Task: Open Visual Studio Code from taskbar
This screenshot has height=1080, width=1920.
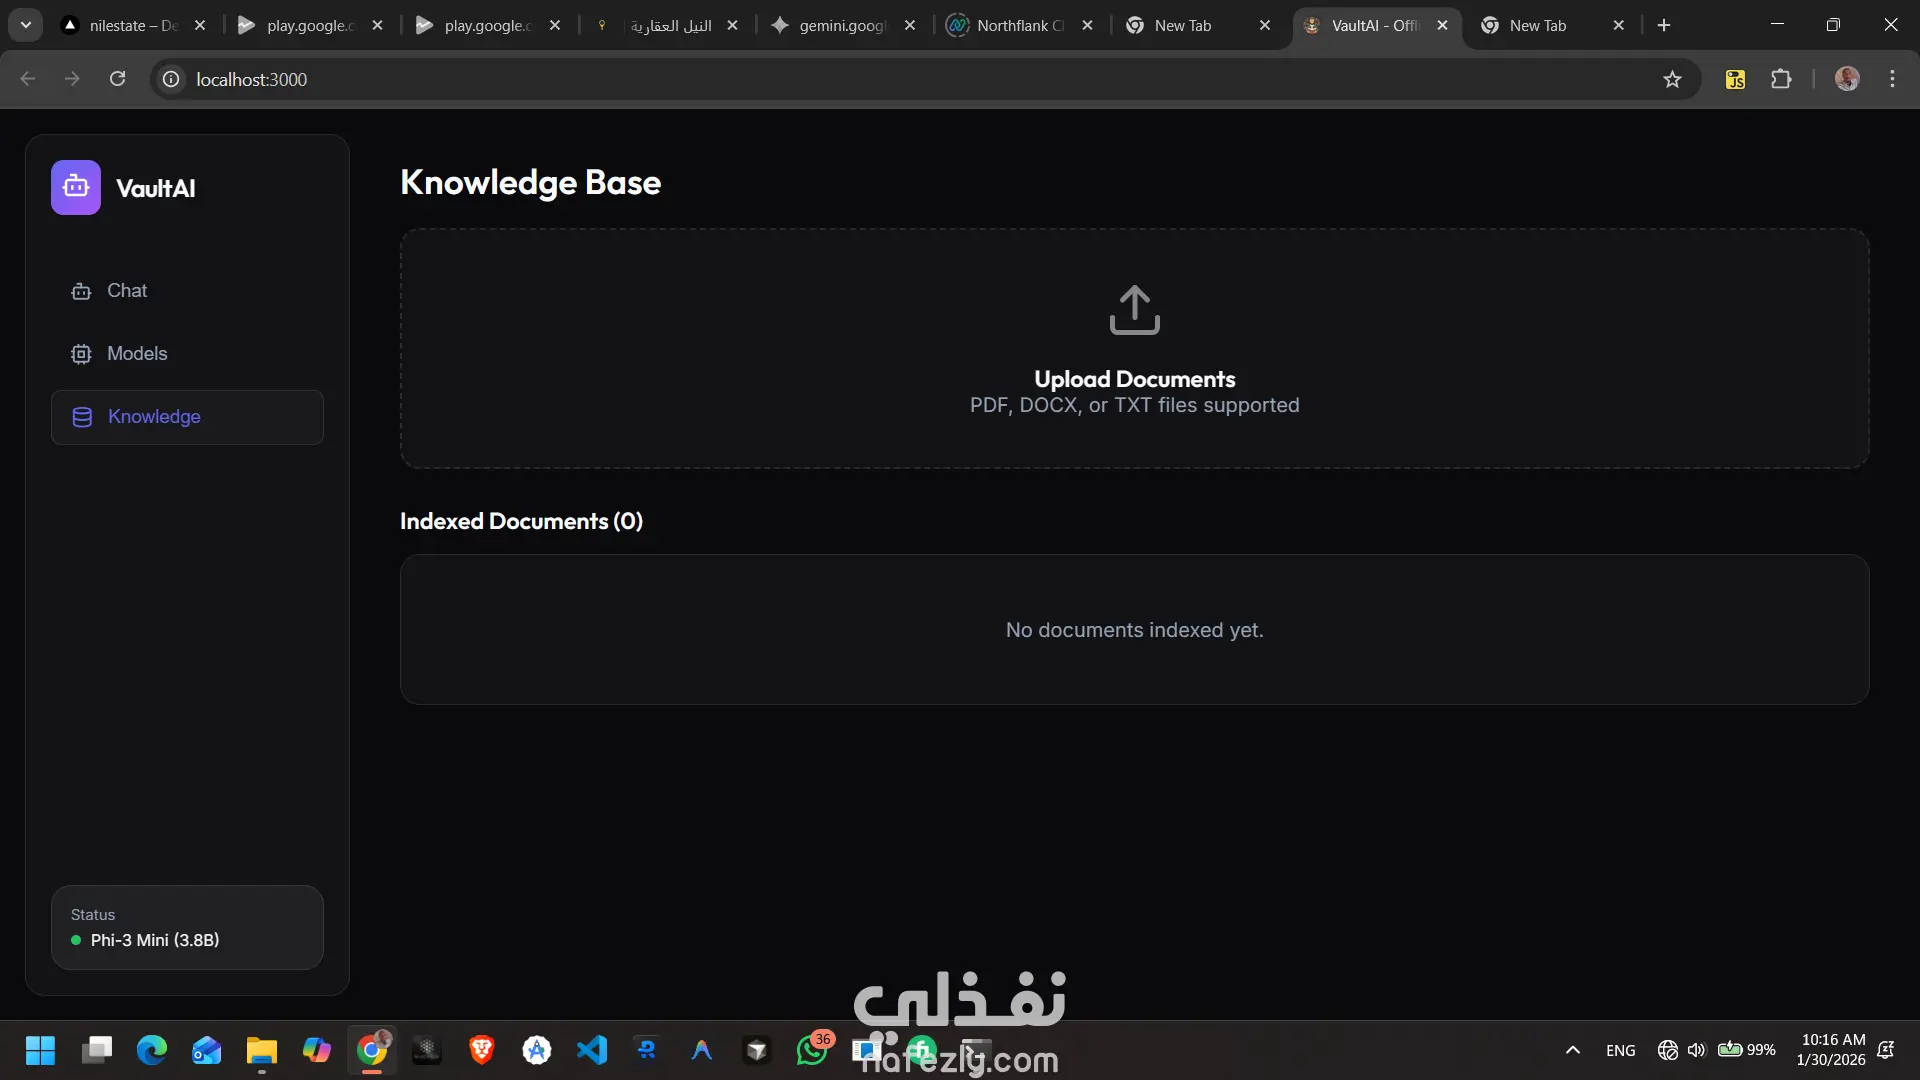Action: (592, 1050)
